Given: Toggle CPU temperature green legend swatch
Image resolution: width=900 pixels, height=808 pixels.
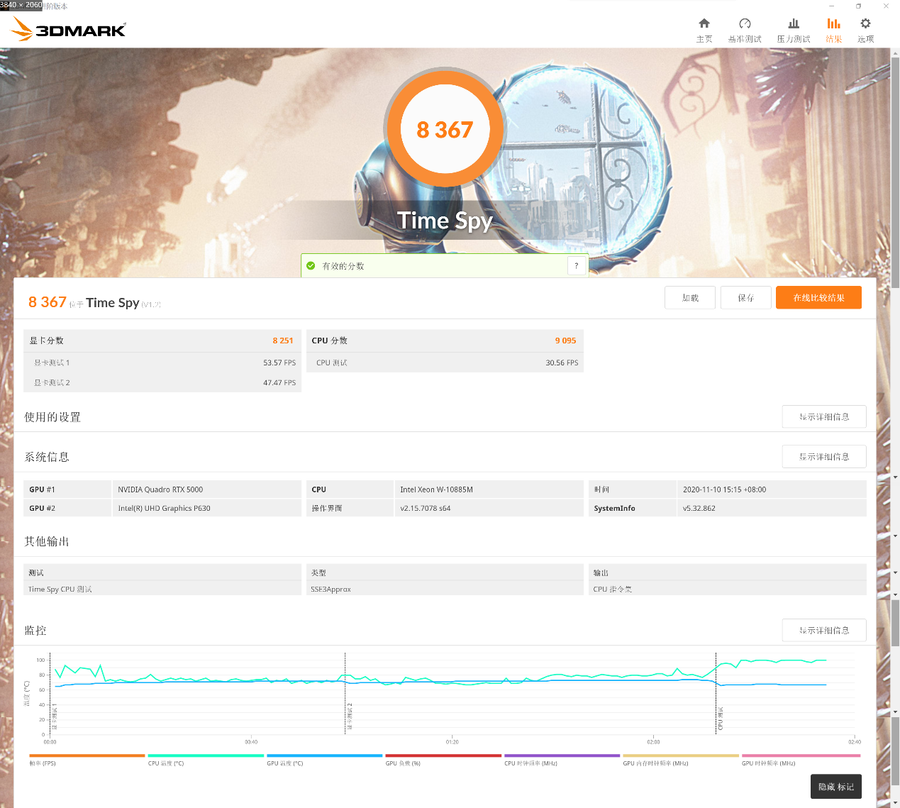Looking at the screenshot, I should (205, 757).
